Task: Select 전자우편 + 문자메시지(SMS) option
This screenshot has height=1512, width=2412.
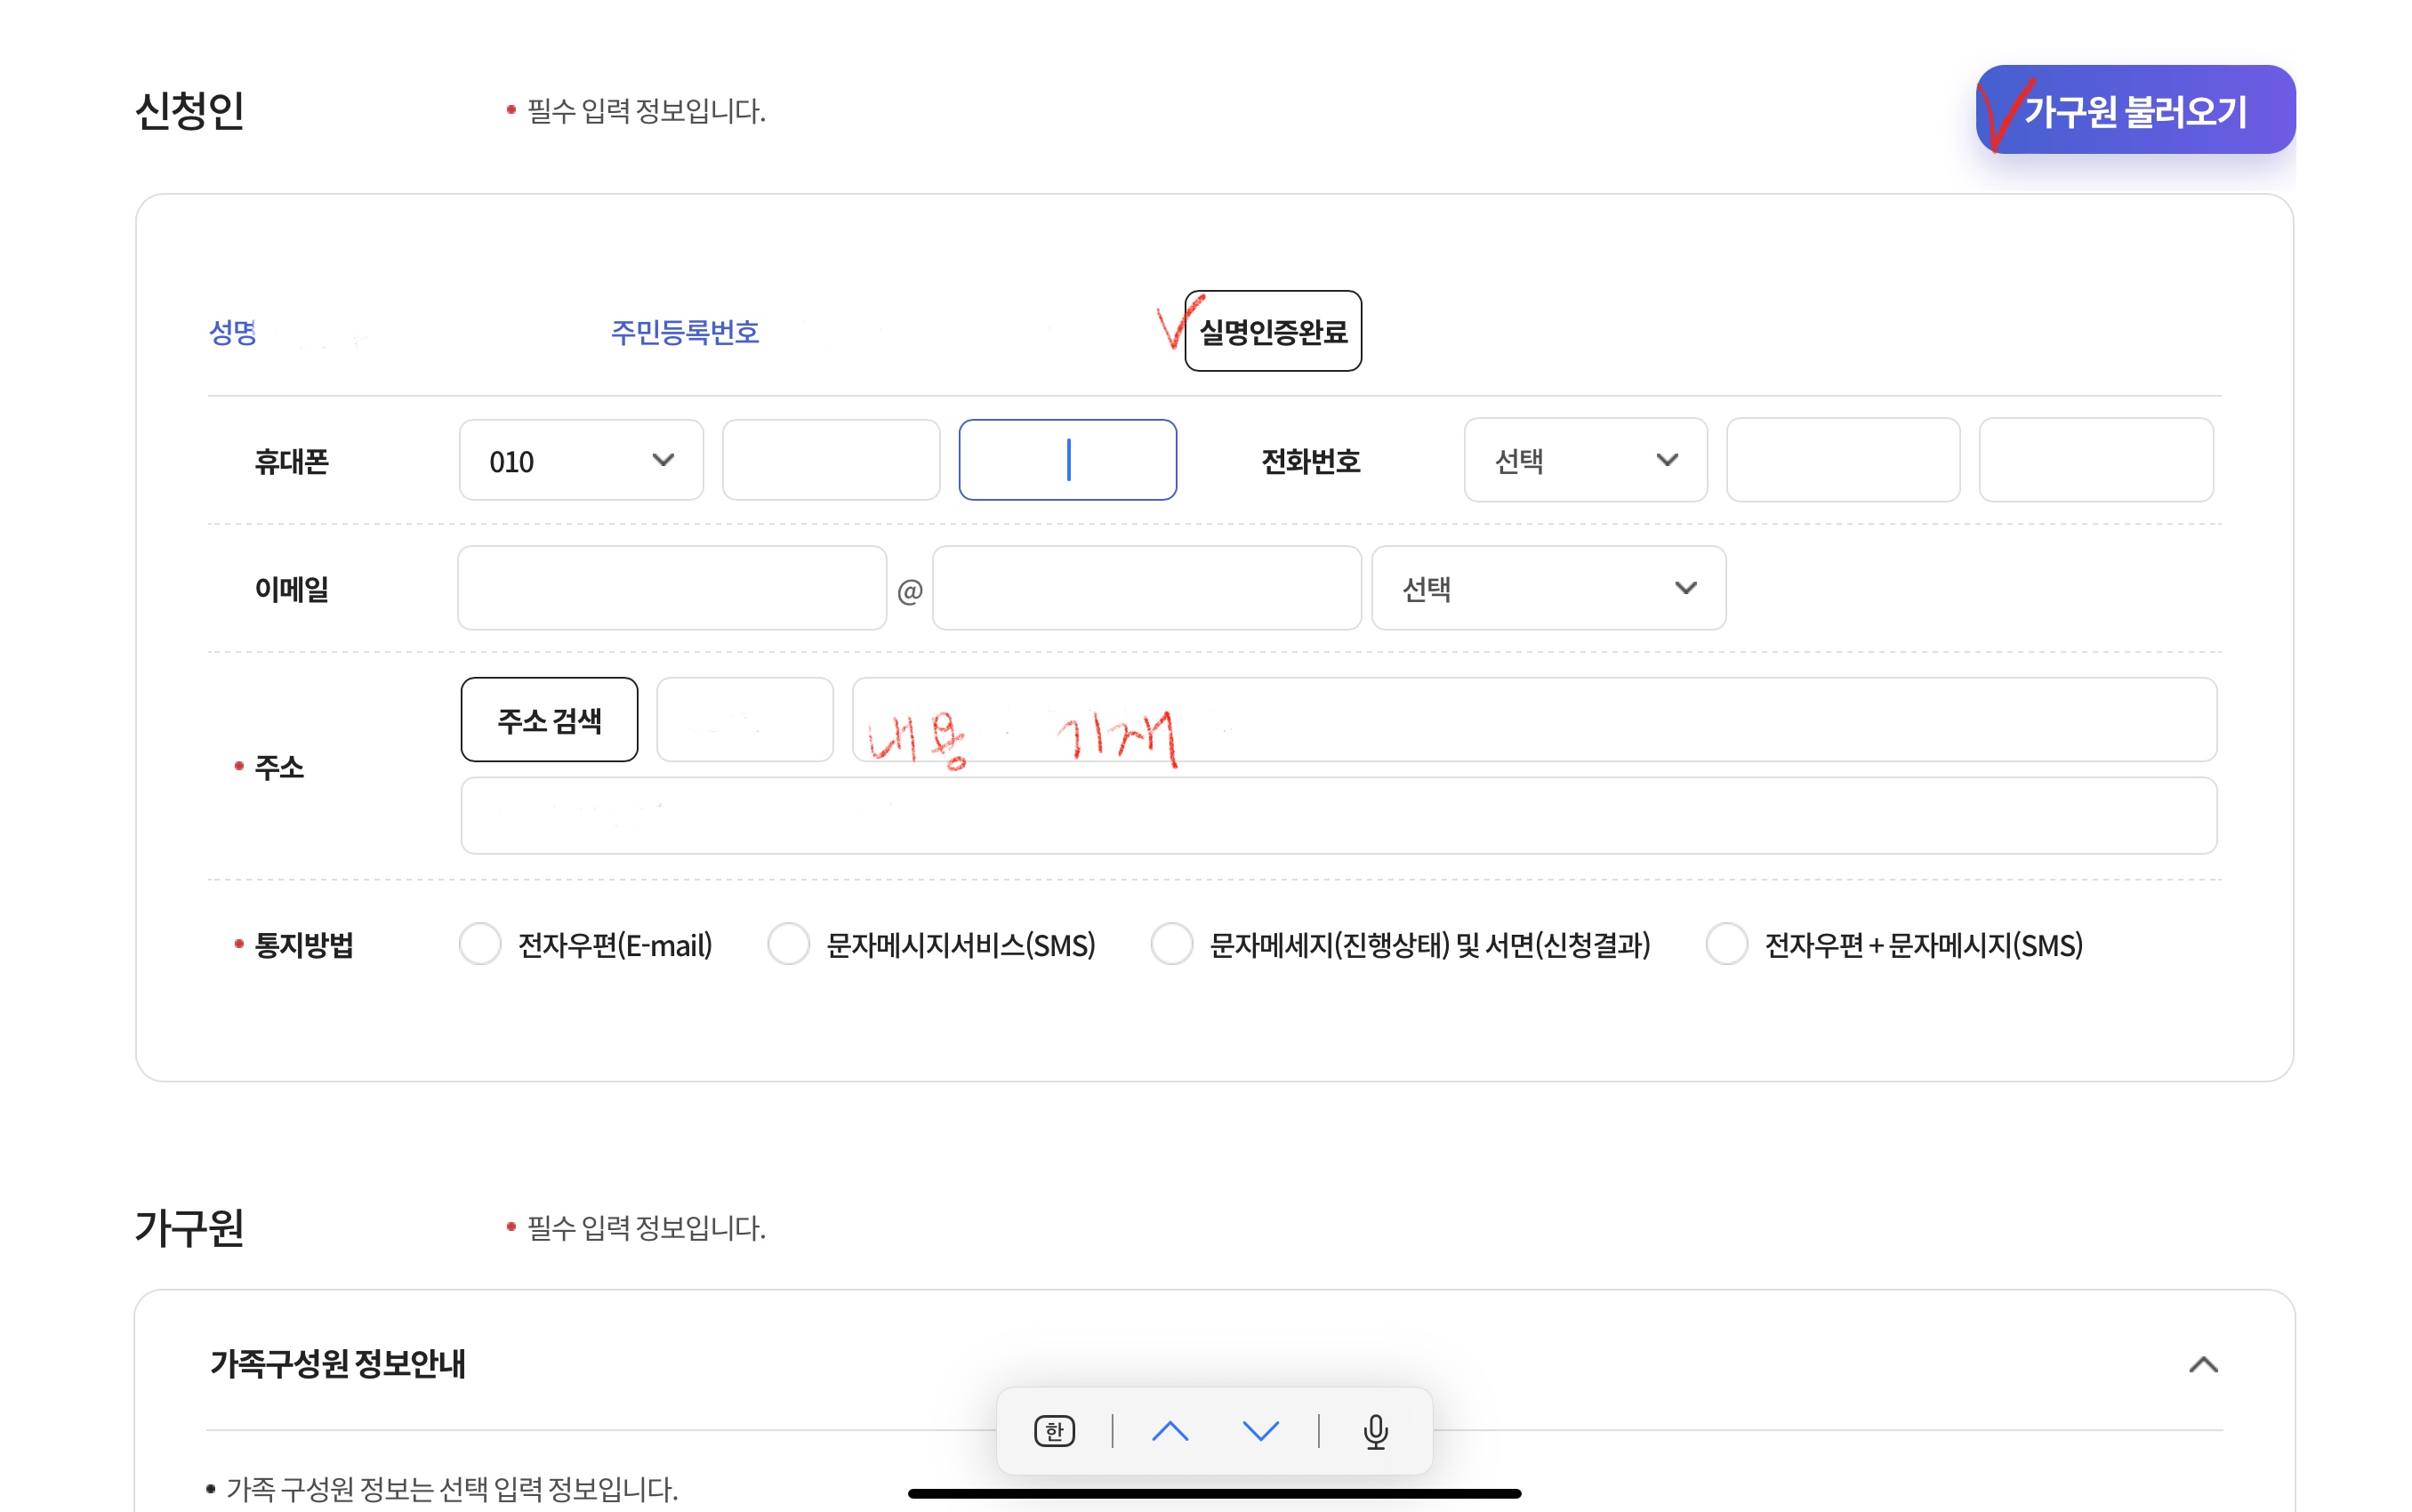Action: [1726, 944]
